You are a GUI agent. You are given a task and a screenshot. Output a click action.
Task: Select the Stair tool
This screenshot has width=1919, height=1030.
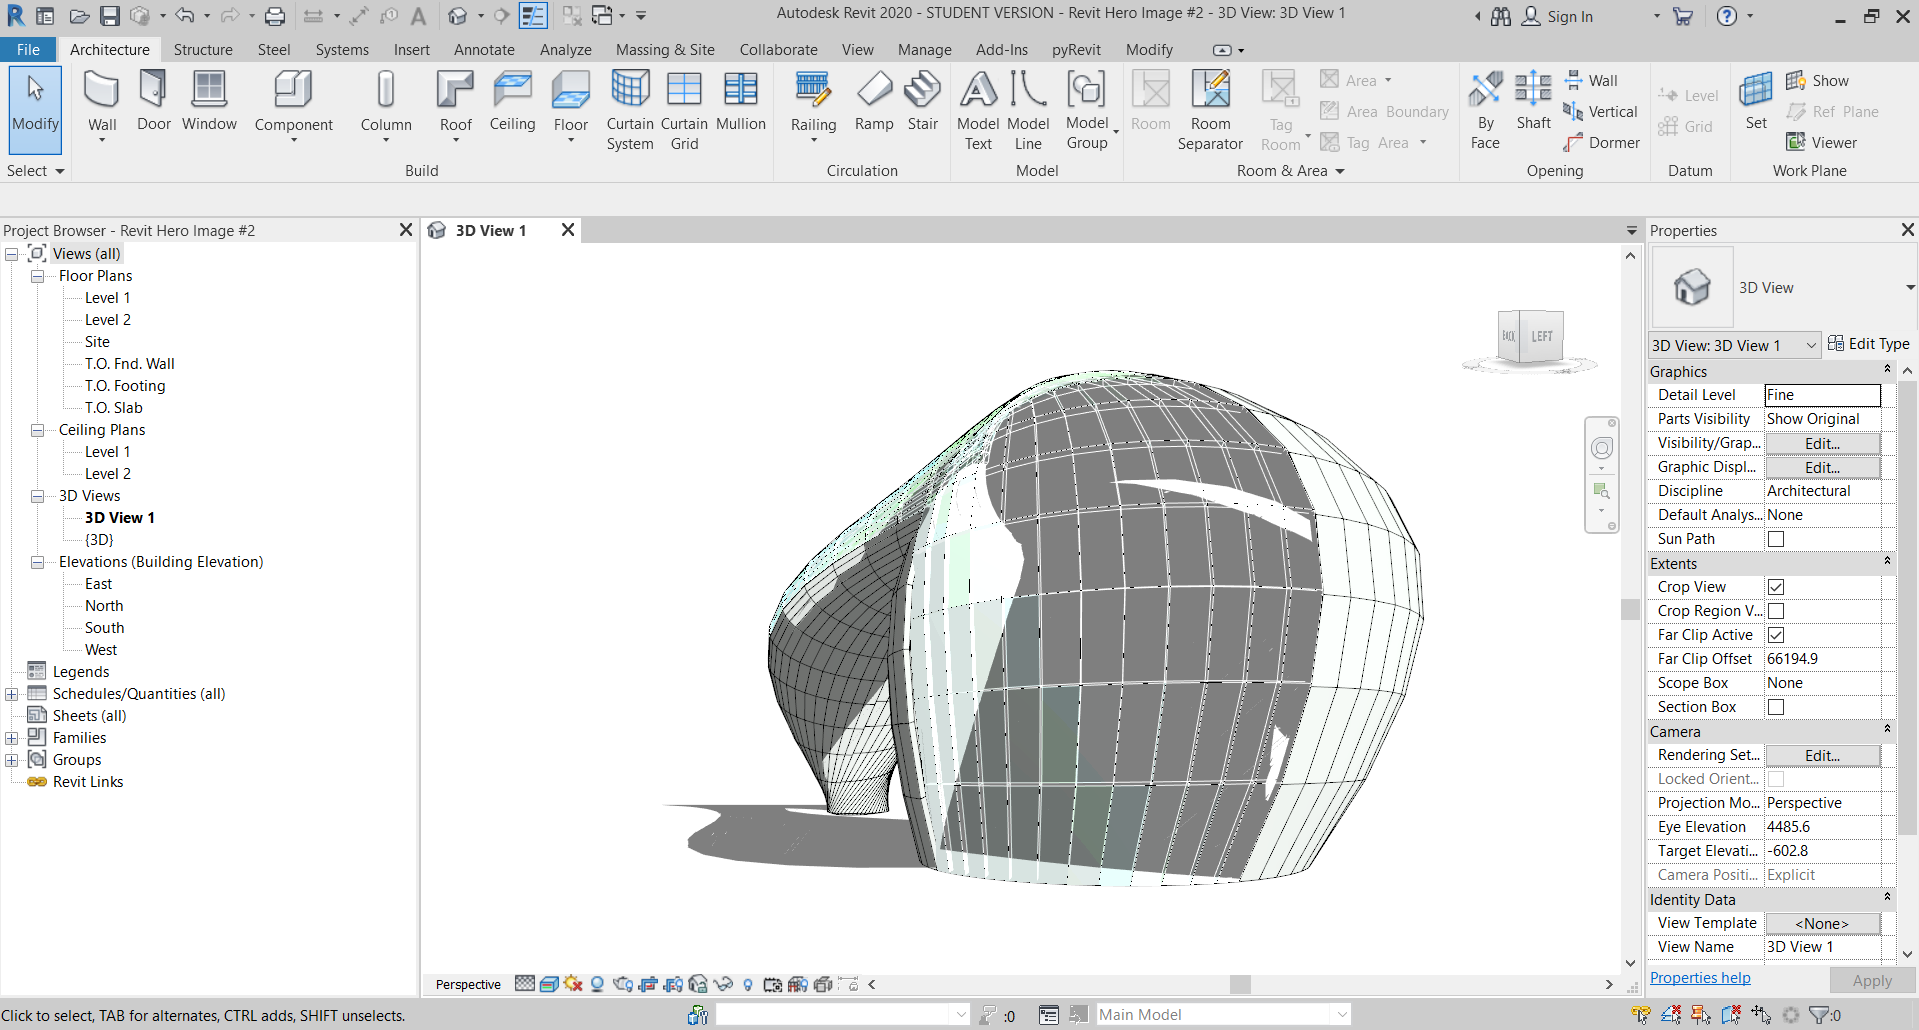(922, 105)
